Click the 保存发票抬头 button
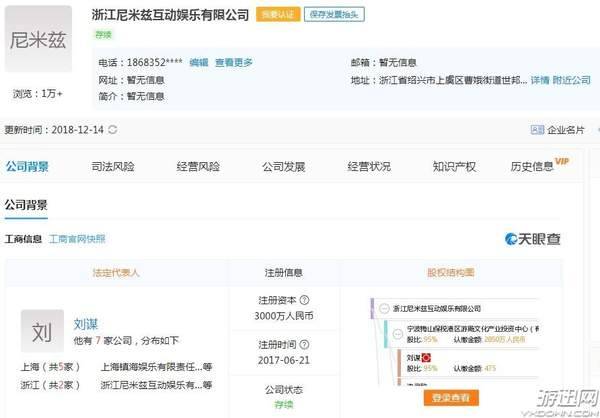600x418 pixels. pos(334,15)
